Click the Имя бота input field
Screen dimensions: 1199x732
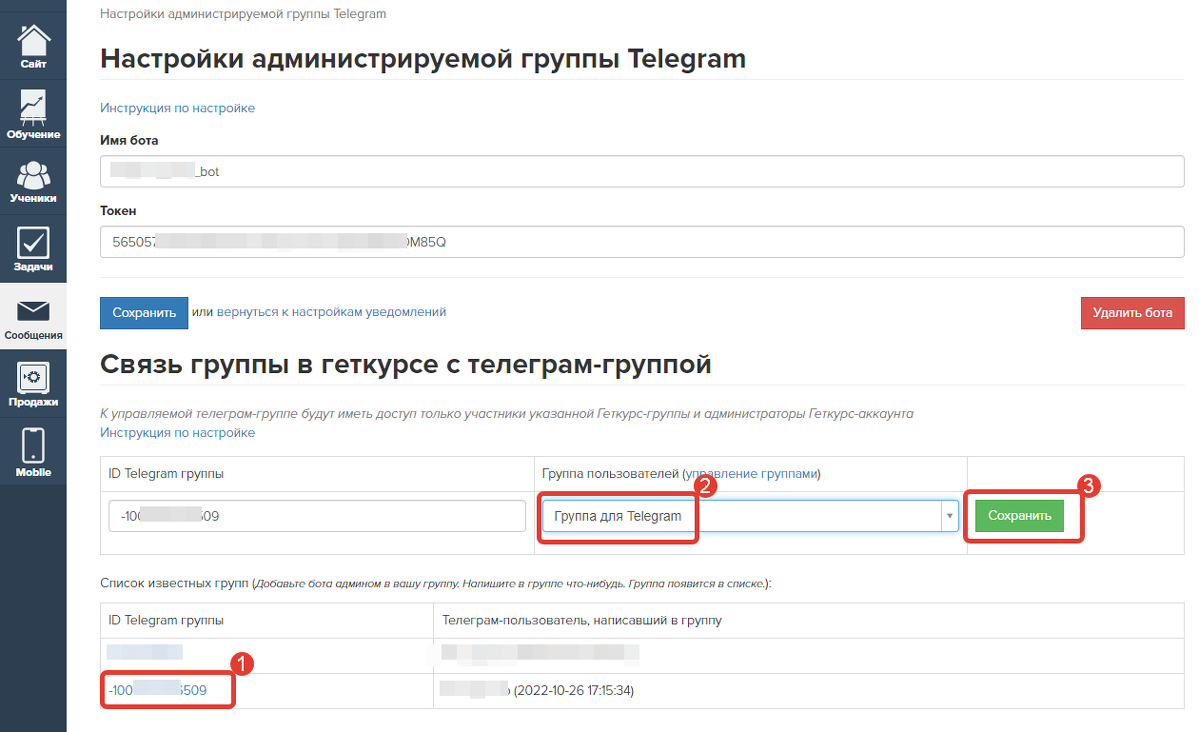click(x=642, y=171)
